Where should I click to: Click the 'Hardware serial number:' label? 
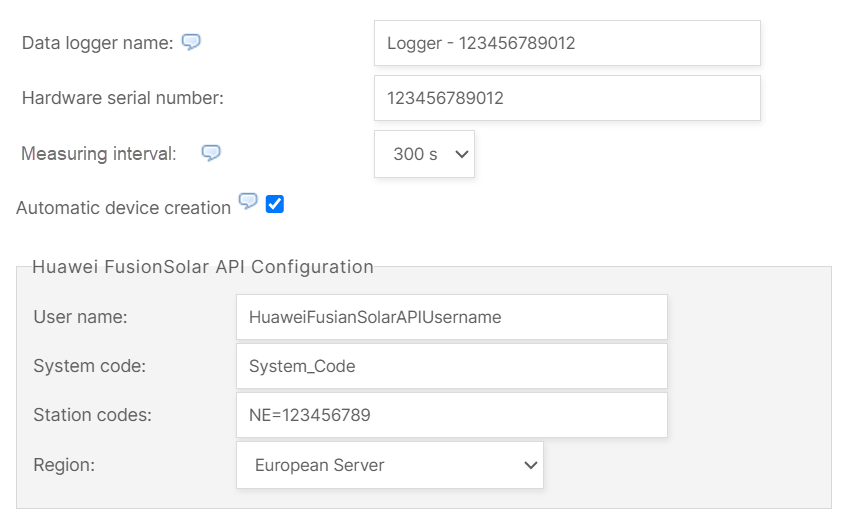tap(122, 98)
